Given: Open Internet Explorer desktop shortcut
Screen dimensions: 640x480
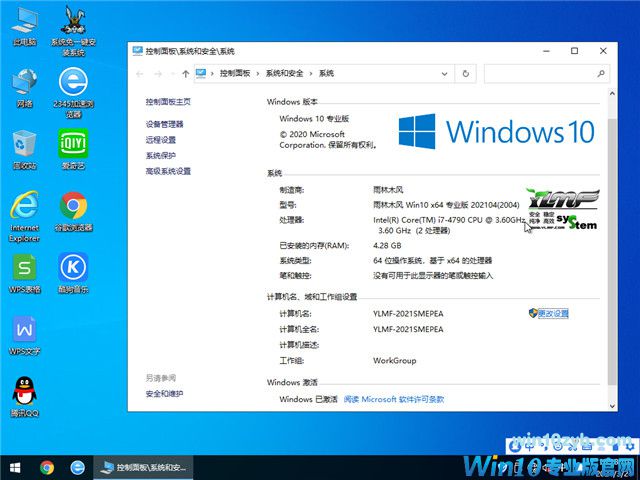Looking at the screenshot, I should (x=24, y=216).
